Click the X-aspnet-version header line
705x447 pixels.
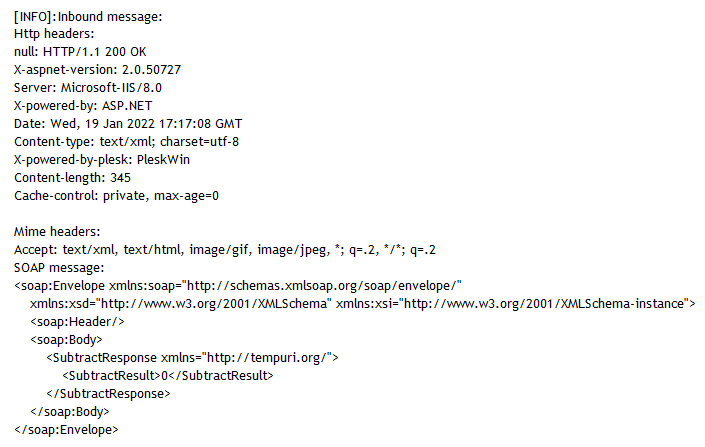point(97,70)
